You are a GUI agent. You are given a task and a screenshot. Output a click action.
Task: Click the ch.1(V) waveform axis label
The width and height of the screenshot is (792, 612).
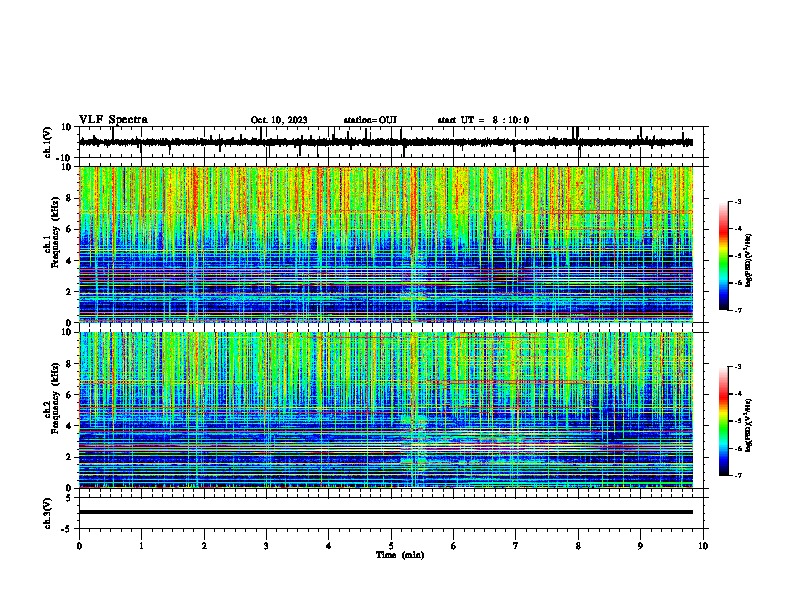click(48, 142)
